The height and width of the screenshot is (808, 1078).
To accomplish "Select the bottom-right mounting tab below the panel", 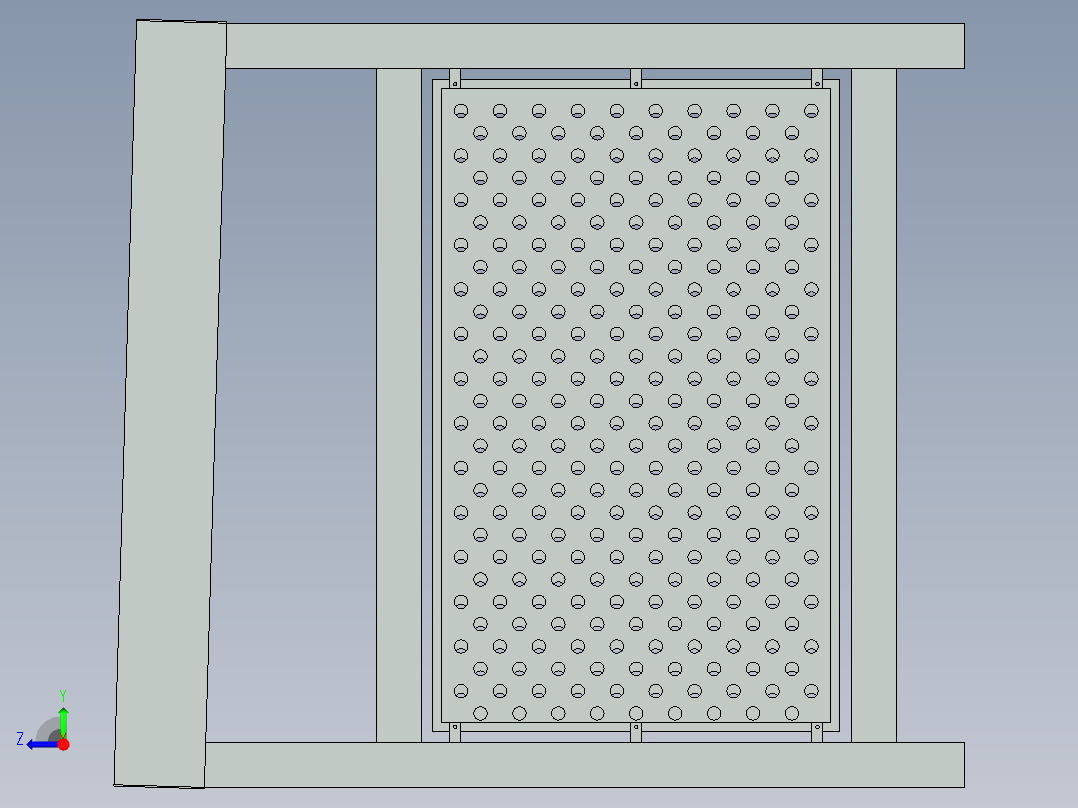I will pos(817,732).
